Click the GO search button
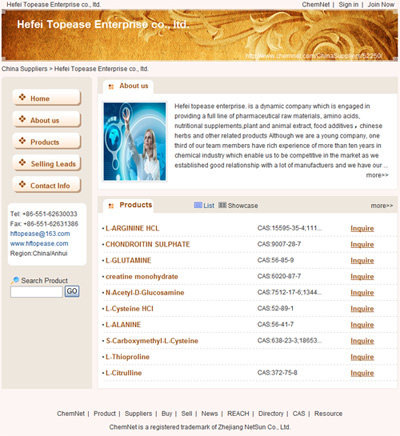Image resolution: width=400 pixels, height=436 pixels. click(x=72, y=291)
